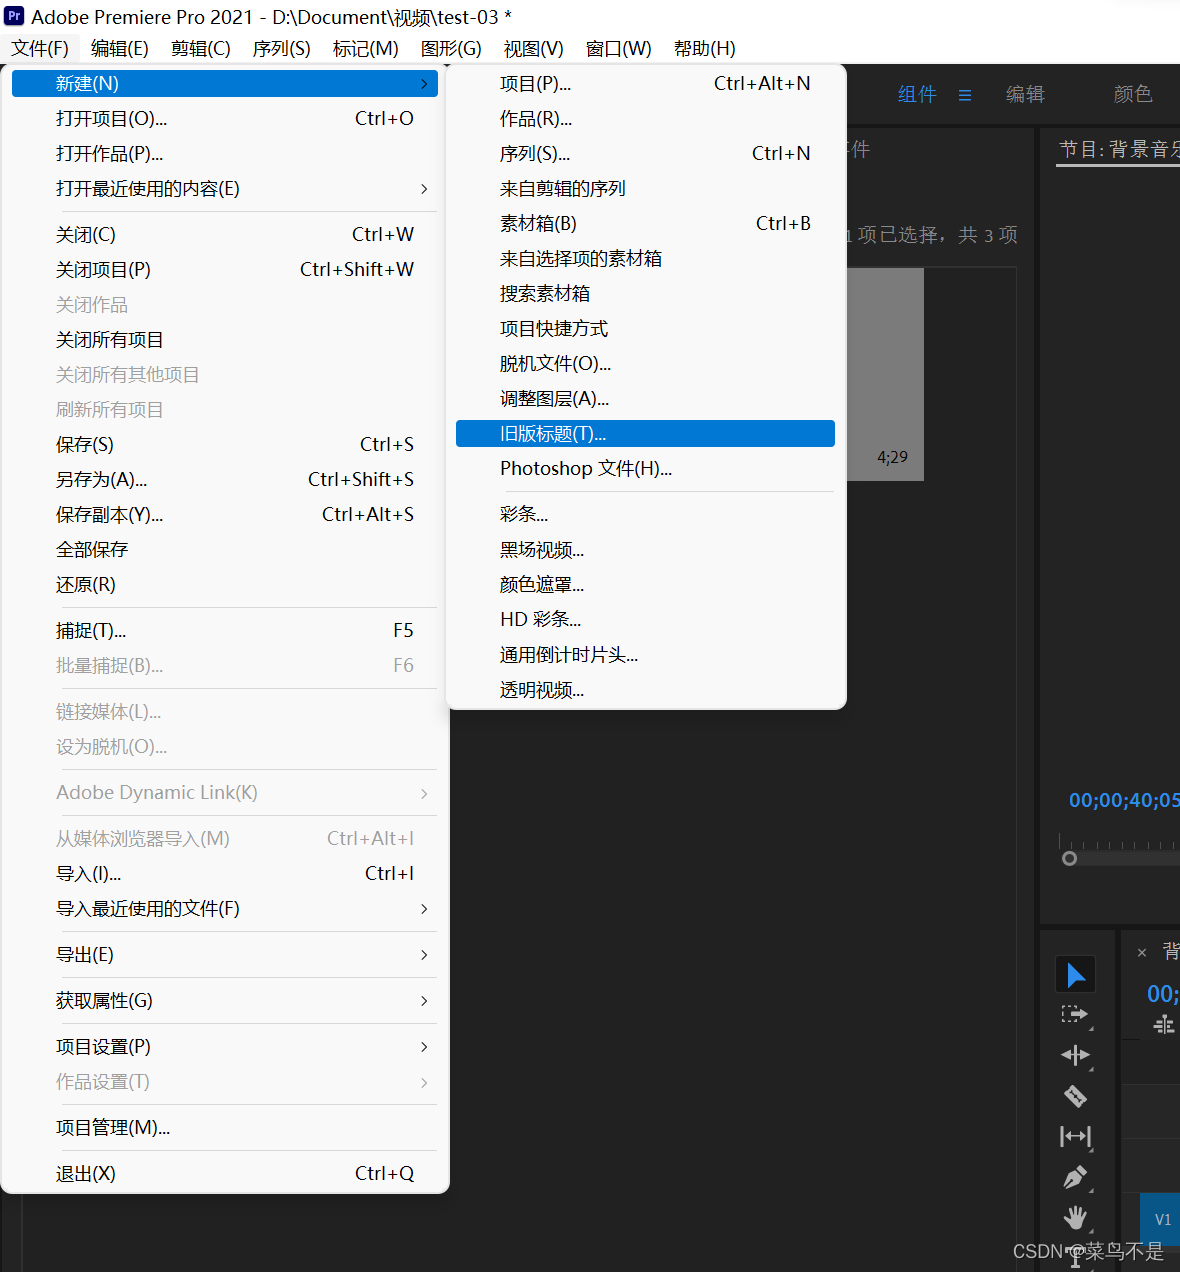
Task: Select the Ripple Edit tool
Action: pyautogui.click(x=1075, y=1055)
